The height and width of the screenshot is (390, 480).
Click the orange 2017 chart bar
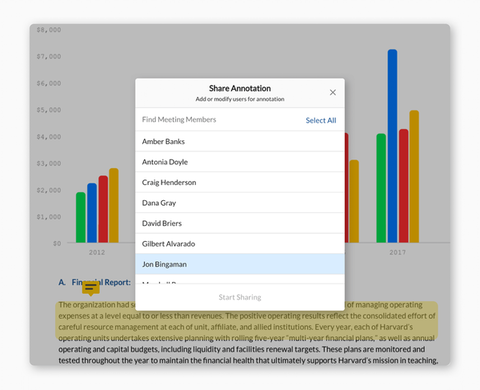click(414, 176)
